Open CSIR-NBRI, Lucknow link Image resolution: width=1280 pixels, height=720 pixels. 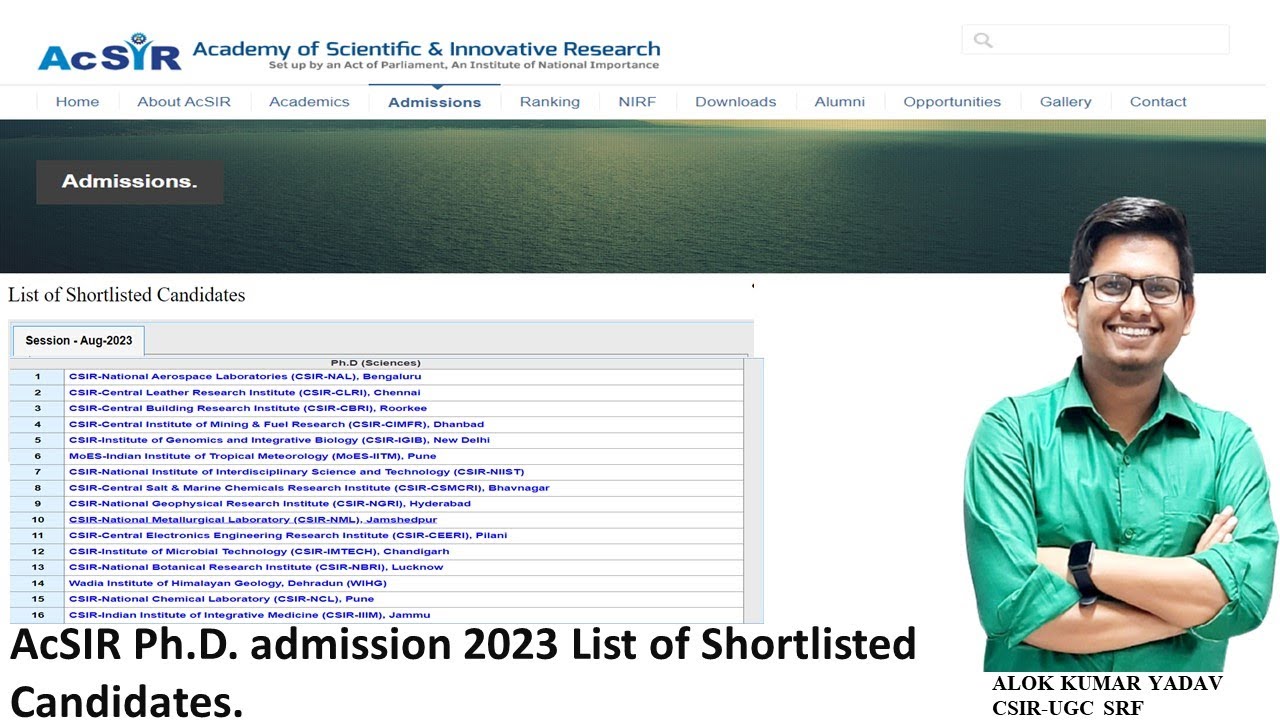pos(256,567)
